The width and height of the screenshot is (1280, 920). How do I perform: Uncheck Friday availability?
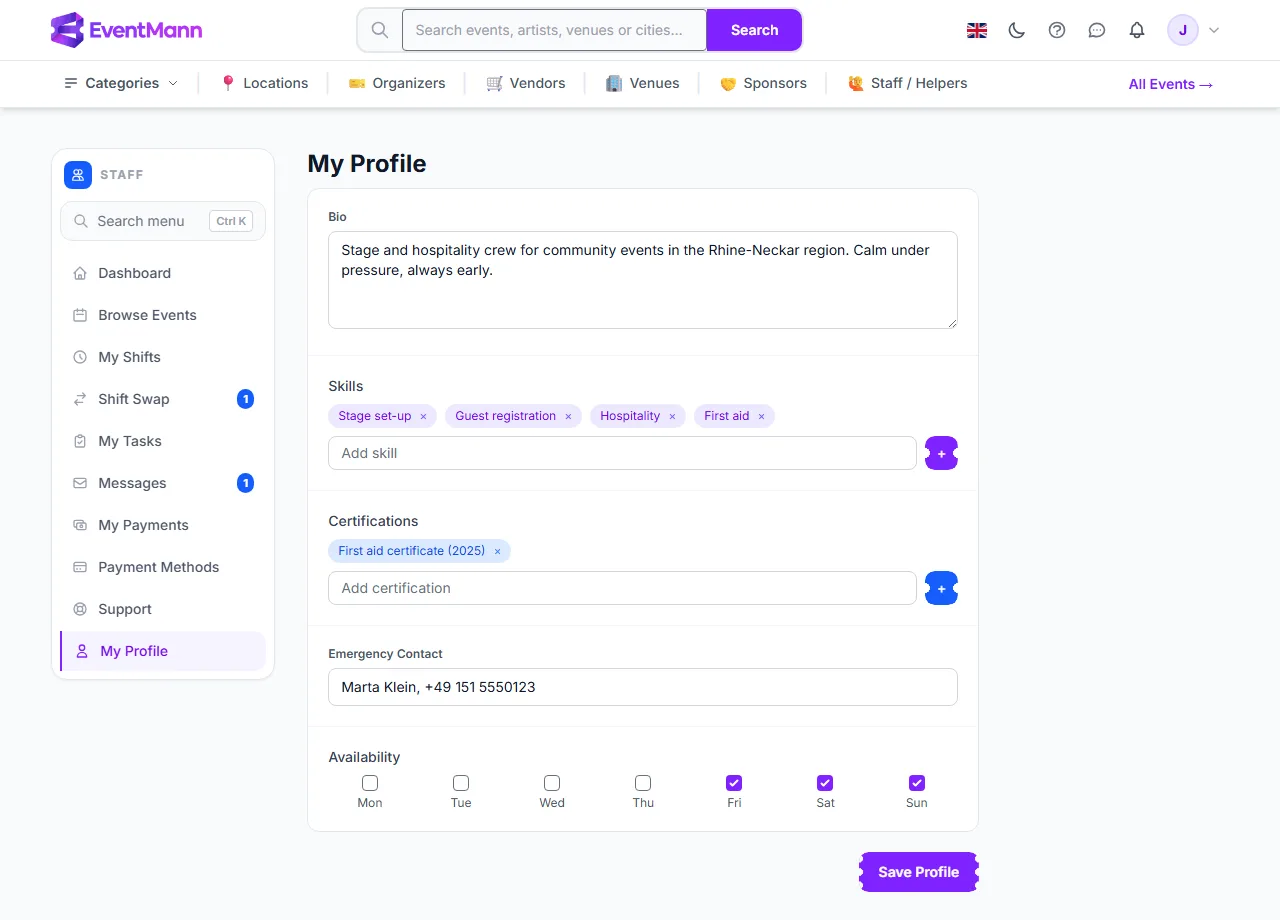[734, 783]
